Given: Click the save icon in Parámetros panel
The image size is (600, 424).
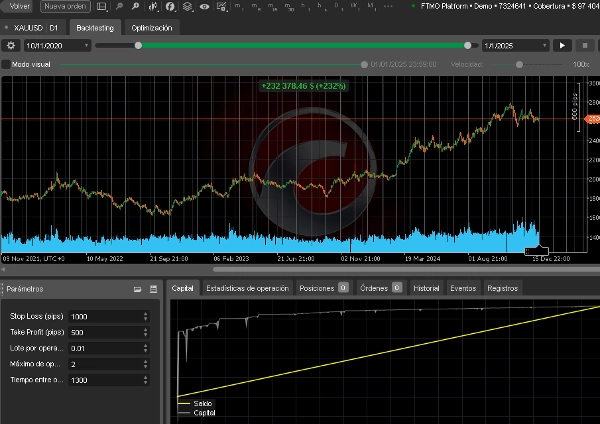Looking at the screenshot, I should (x=153, y=289).
